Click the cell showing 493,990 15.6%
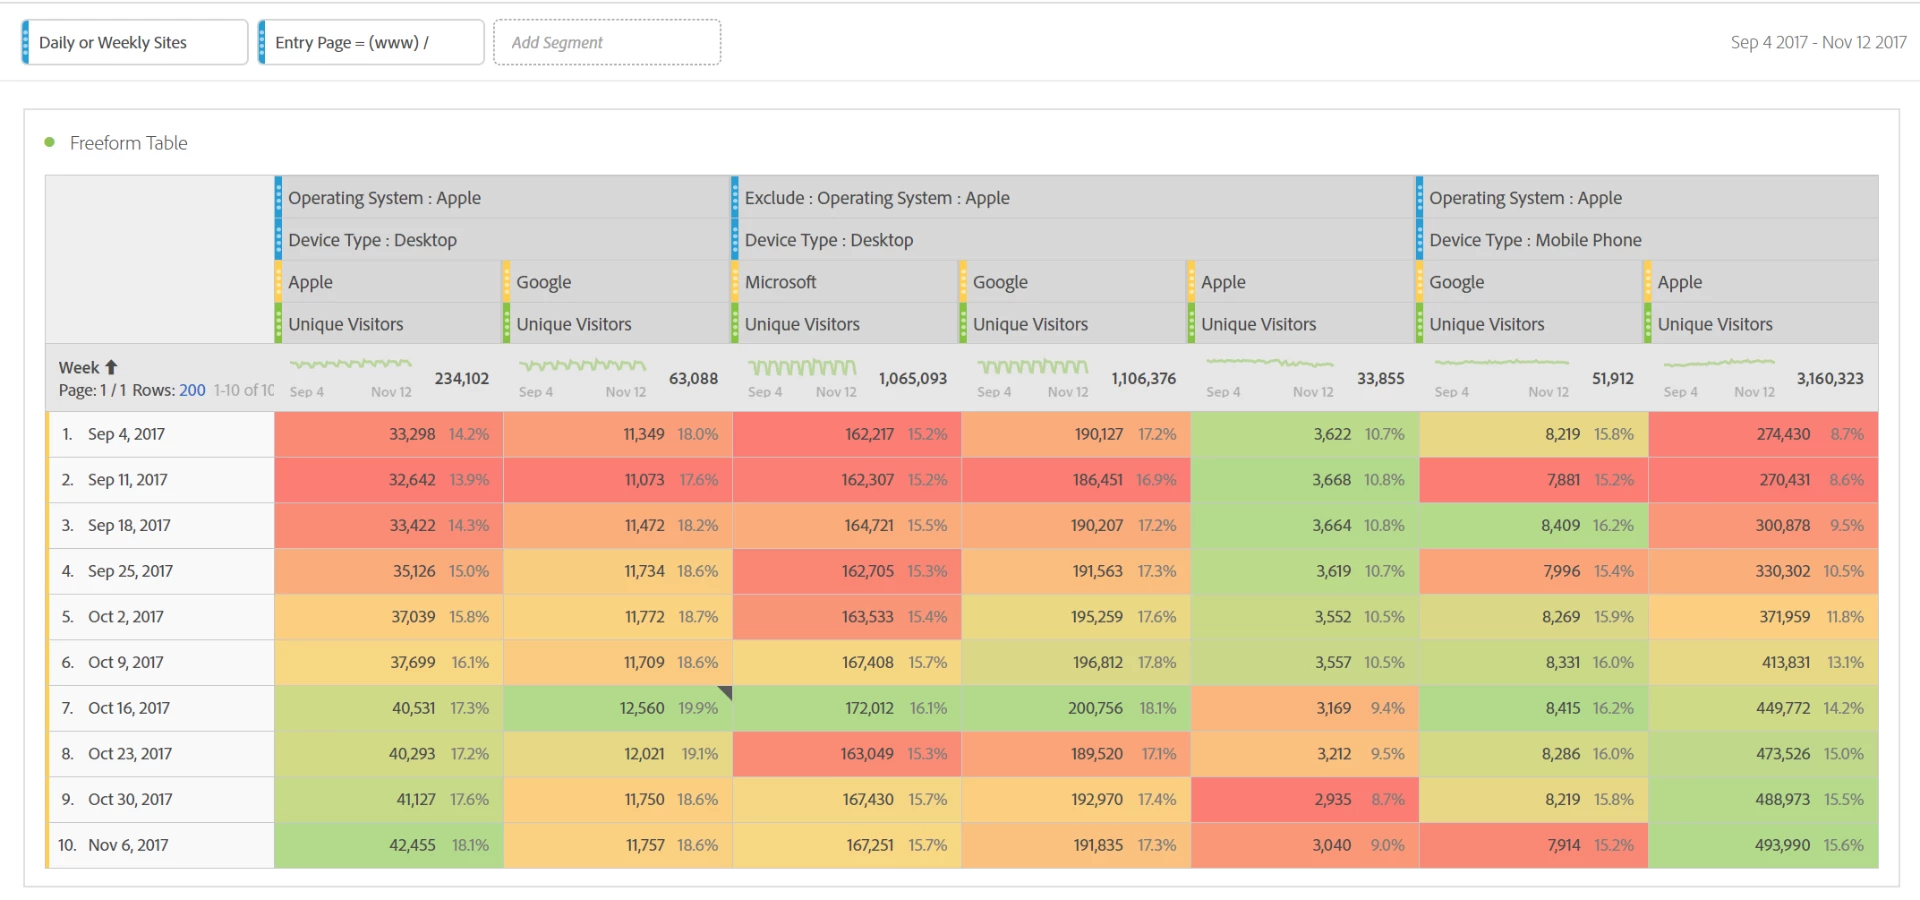Screen dimensions: 1920x900 [1764, 845]
